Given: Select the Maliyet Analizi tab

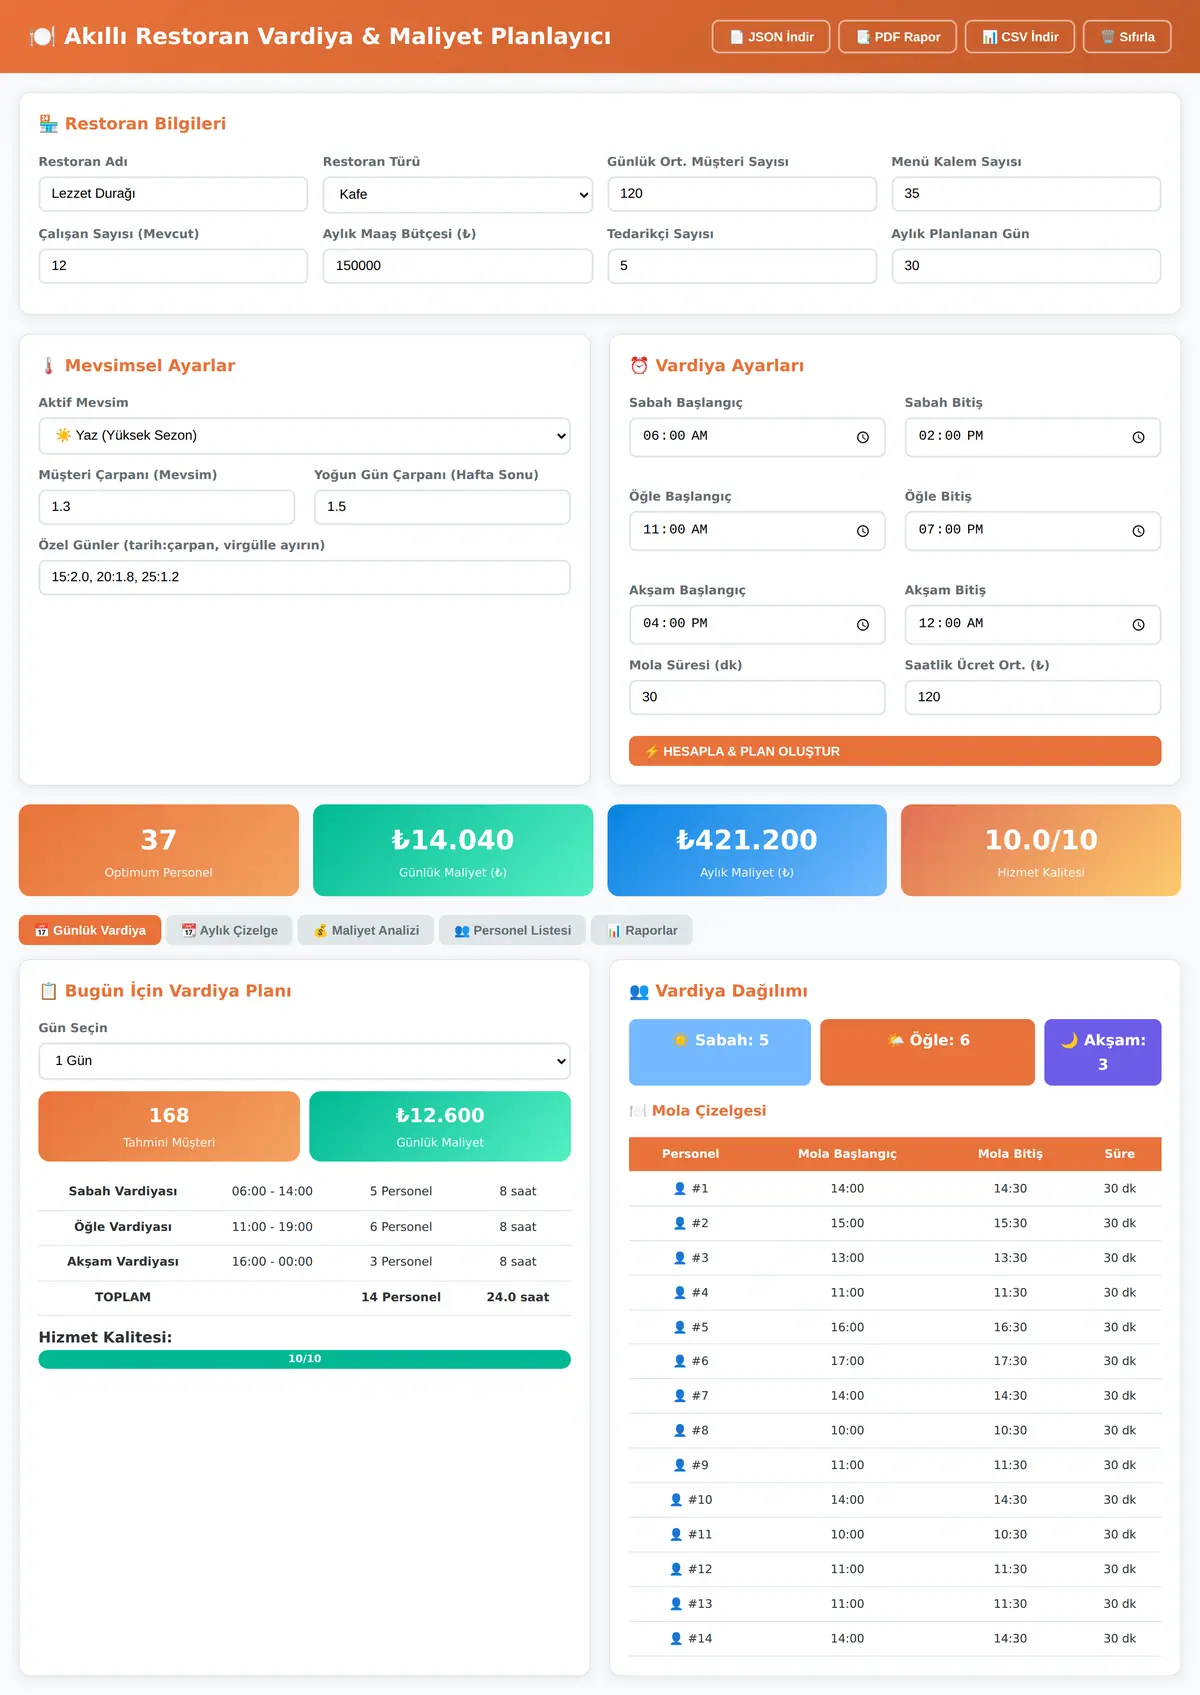Looking at the screenshot, I should (366, 930).
